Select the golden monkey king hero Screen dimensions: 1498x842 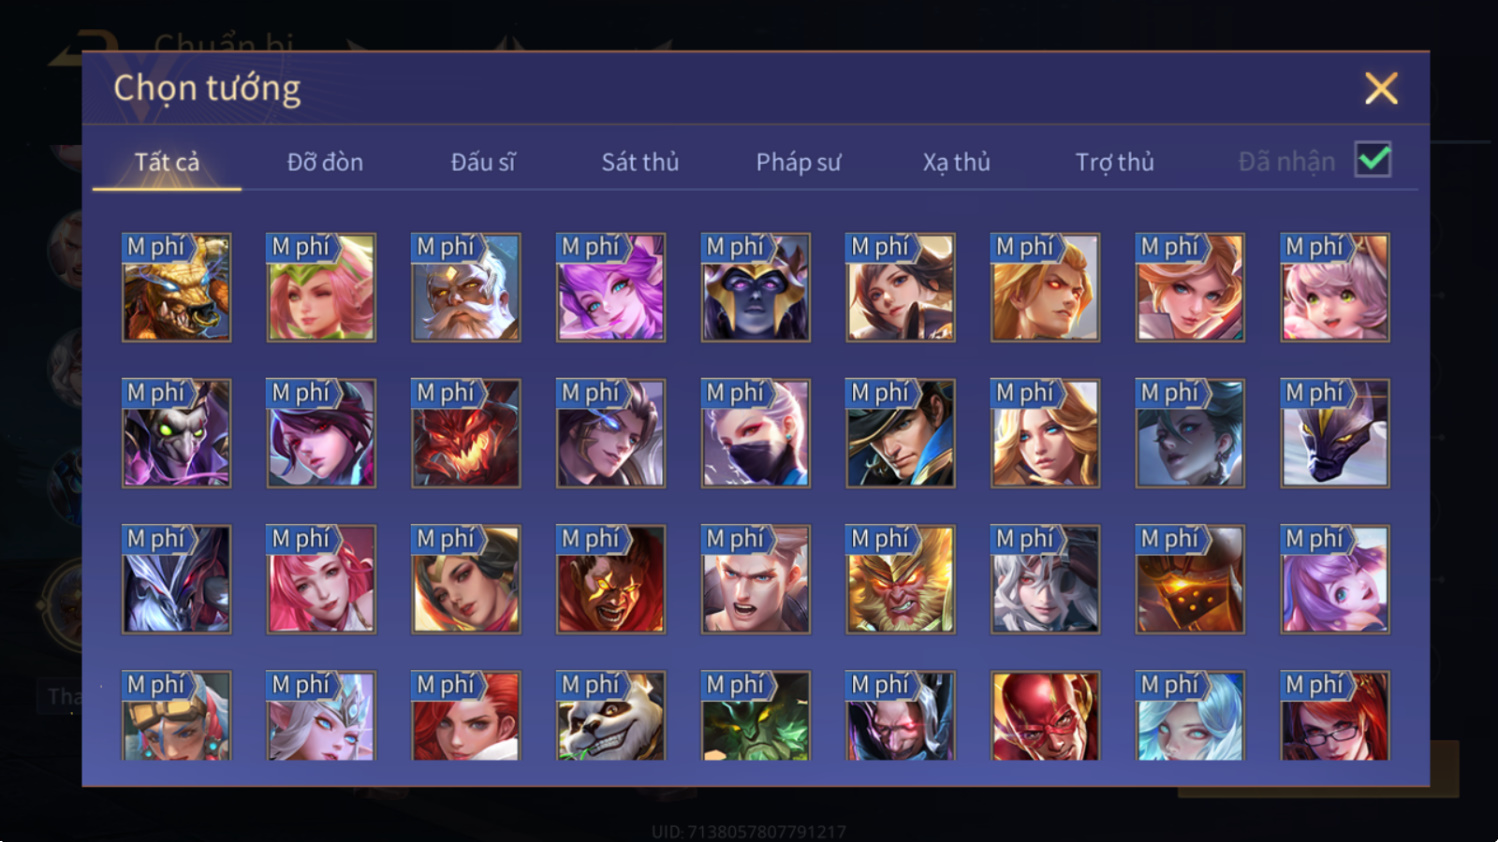coord(901,580)
